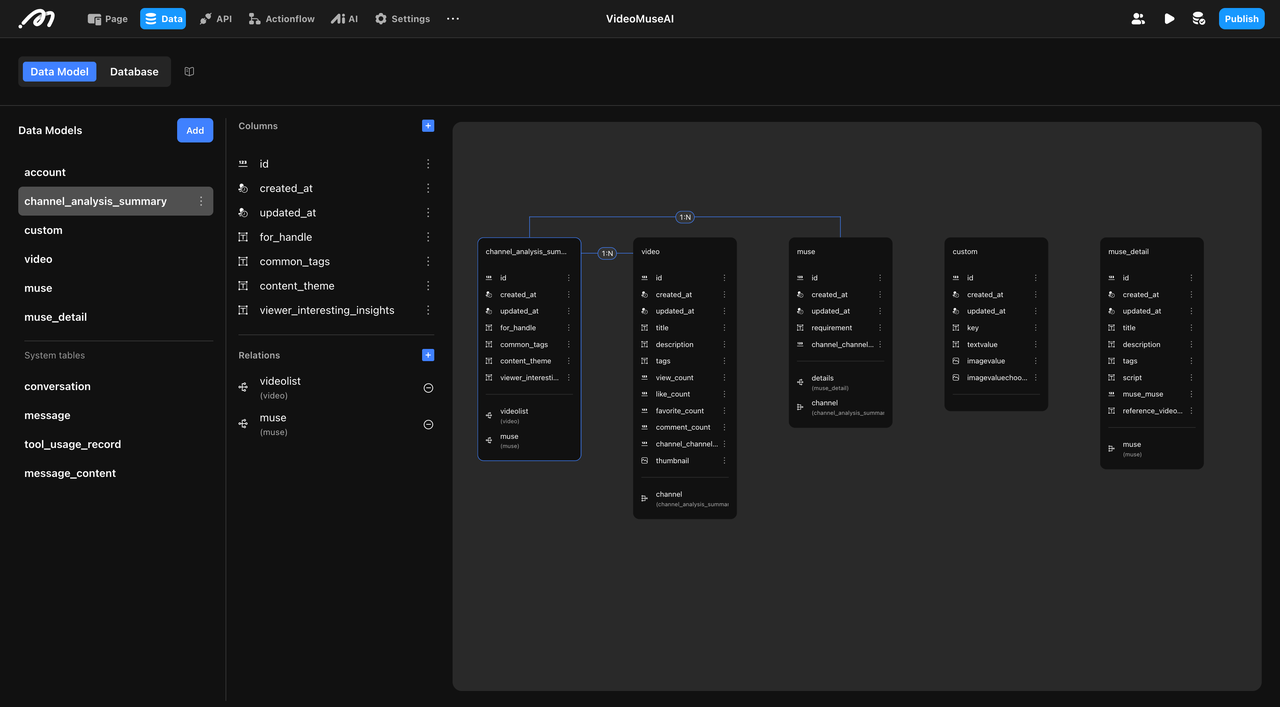Open the Settings tab
1280x707 pixels.
pyautogui.click(x=402, y=19)
